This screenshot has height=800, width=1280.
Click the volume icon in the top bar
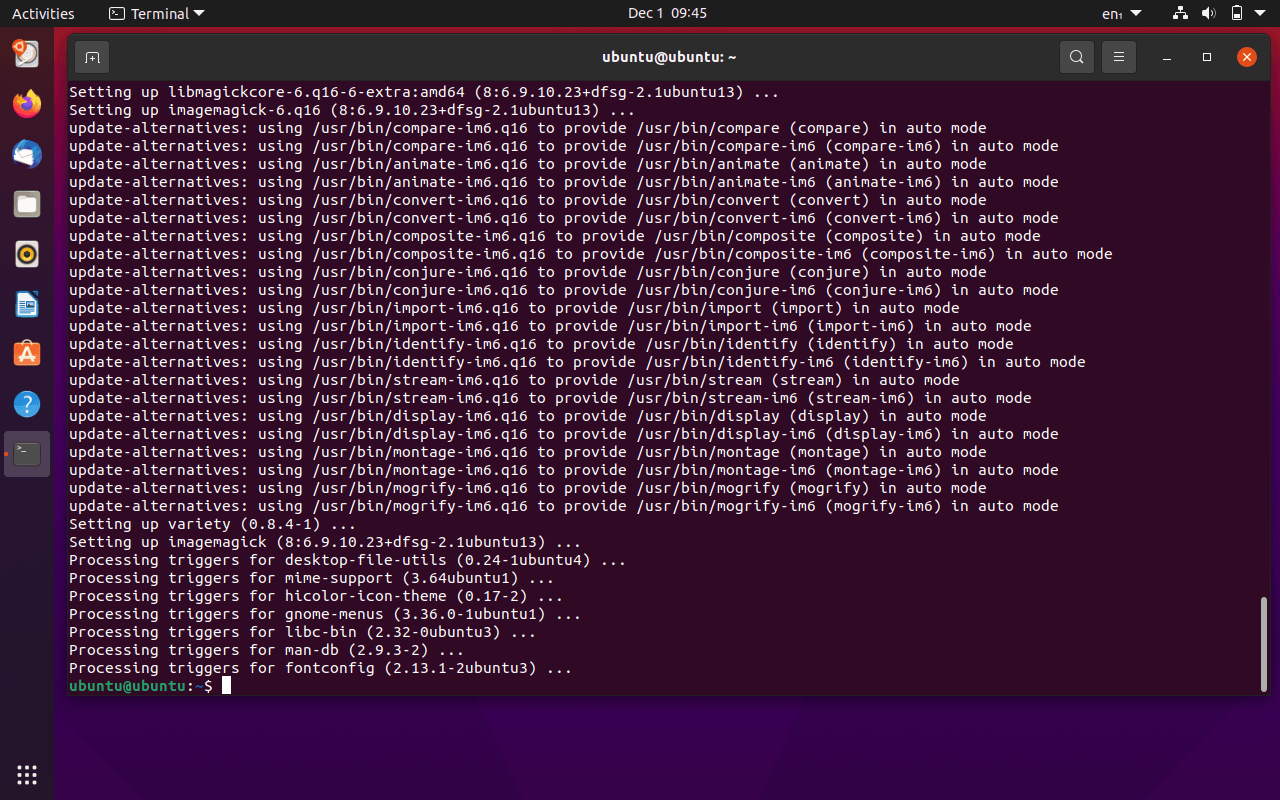(x=1209, y=13)
